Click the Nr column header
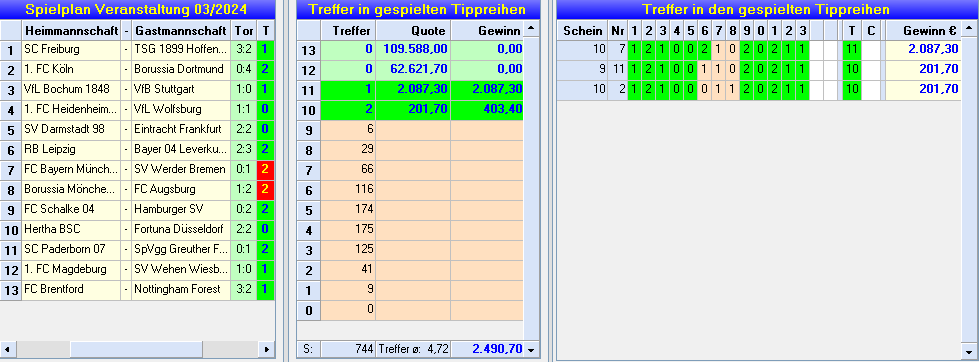 point(617,31)
